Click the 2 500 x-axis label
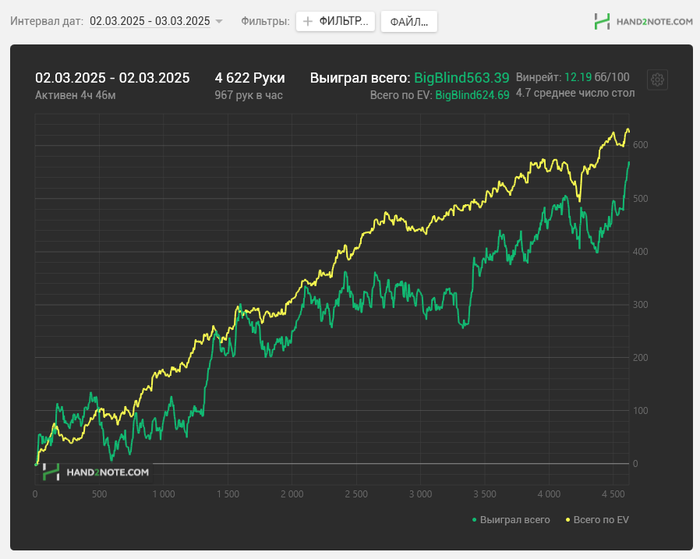The width and height of the screenshot is (700, 559). click(x=356, y=494)
